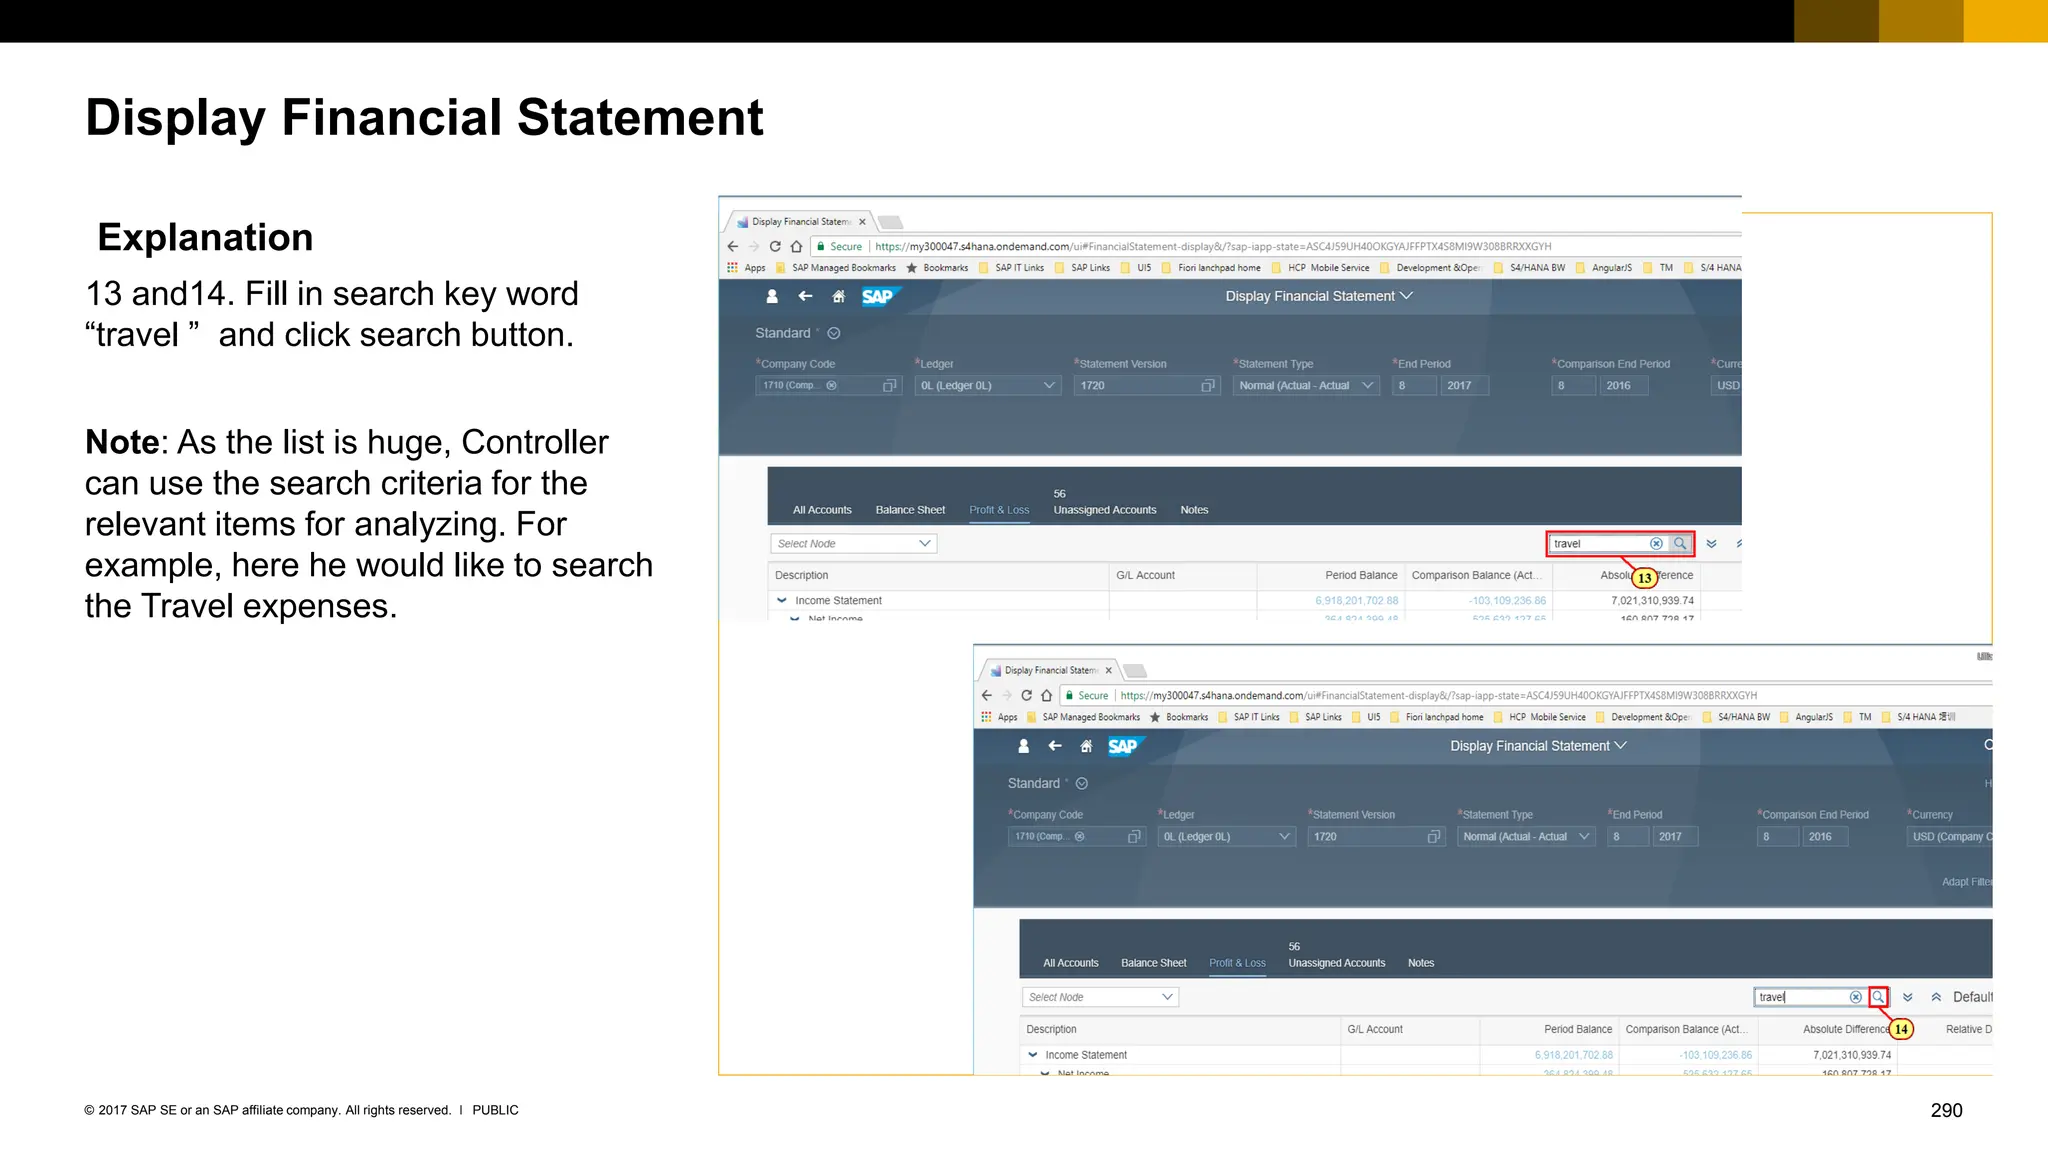Switch to Balance Sheet tab in upper screenshot
2048x1152 pixels.
(x=910, y=510)
